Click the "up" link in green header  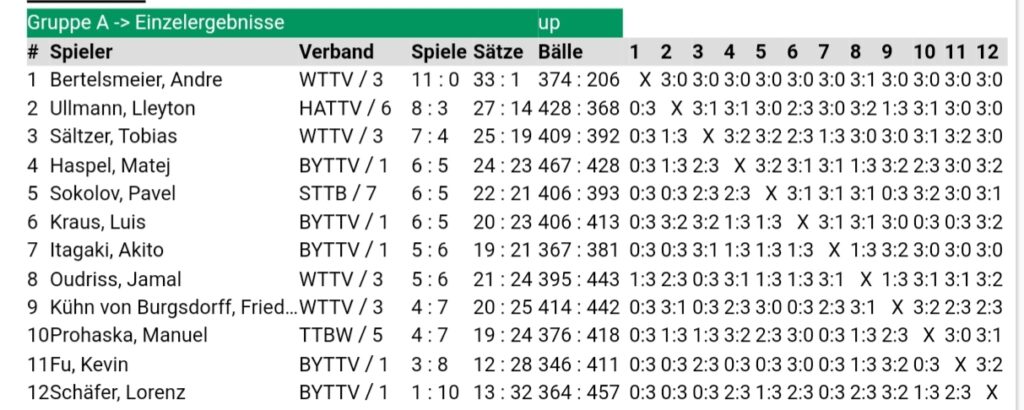pos(549,23)
